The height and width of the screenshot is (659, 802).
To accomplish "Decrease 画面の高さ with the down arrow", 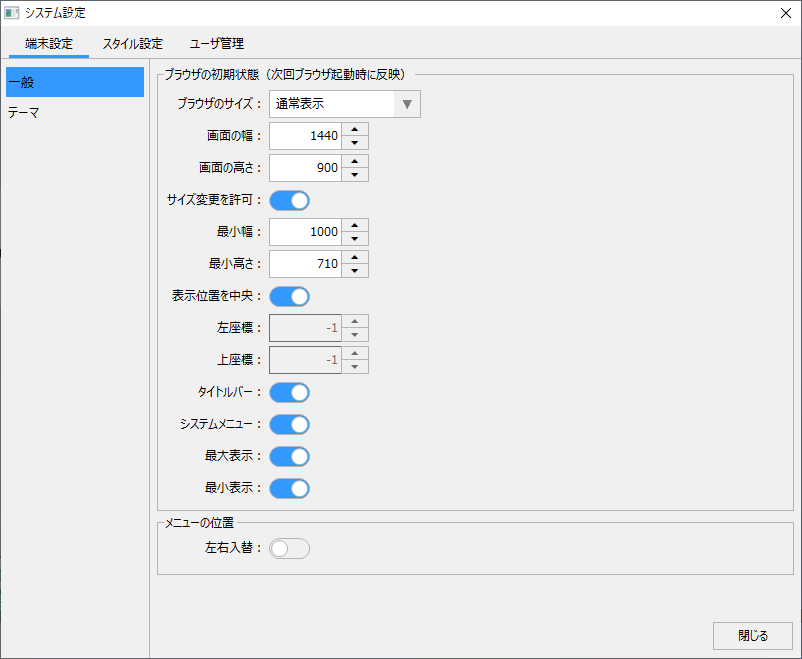I will pyautogui.click(x=355, y=175).
